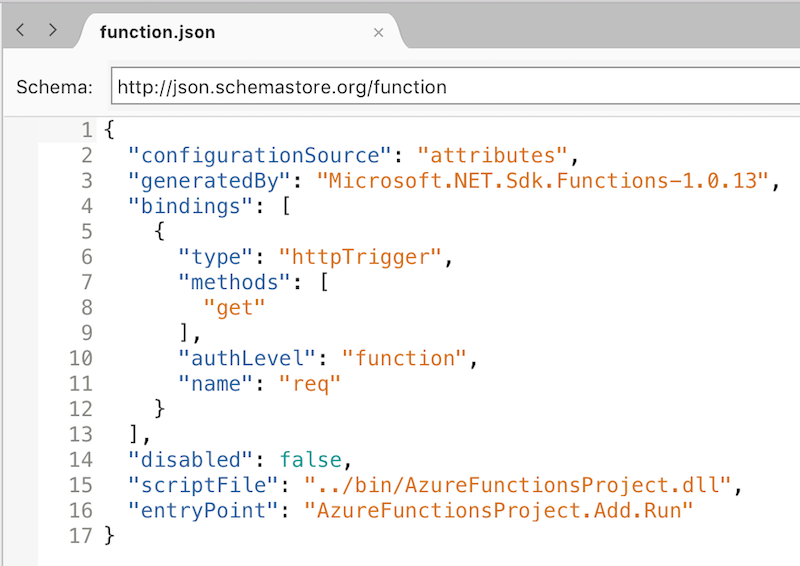Click the "authLevel" key on line 10

point(247,358)
